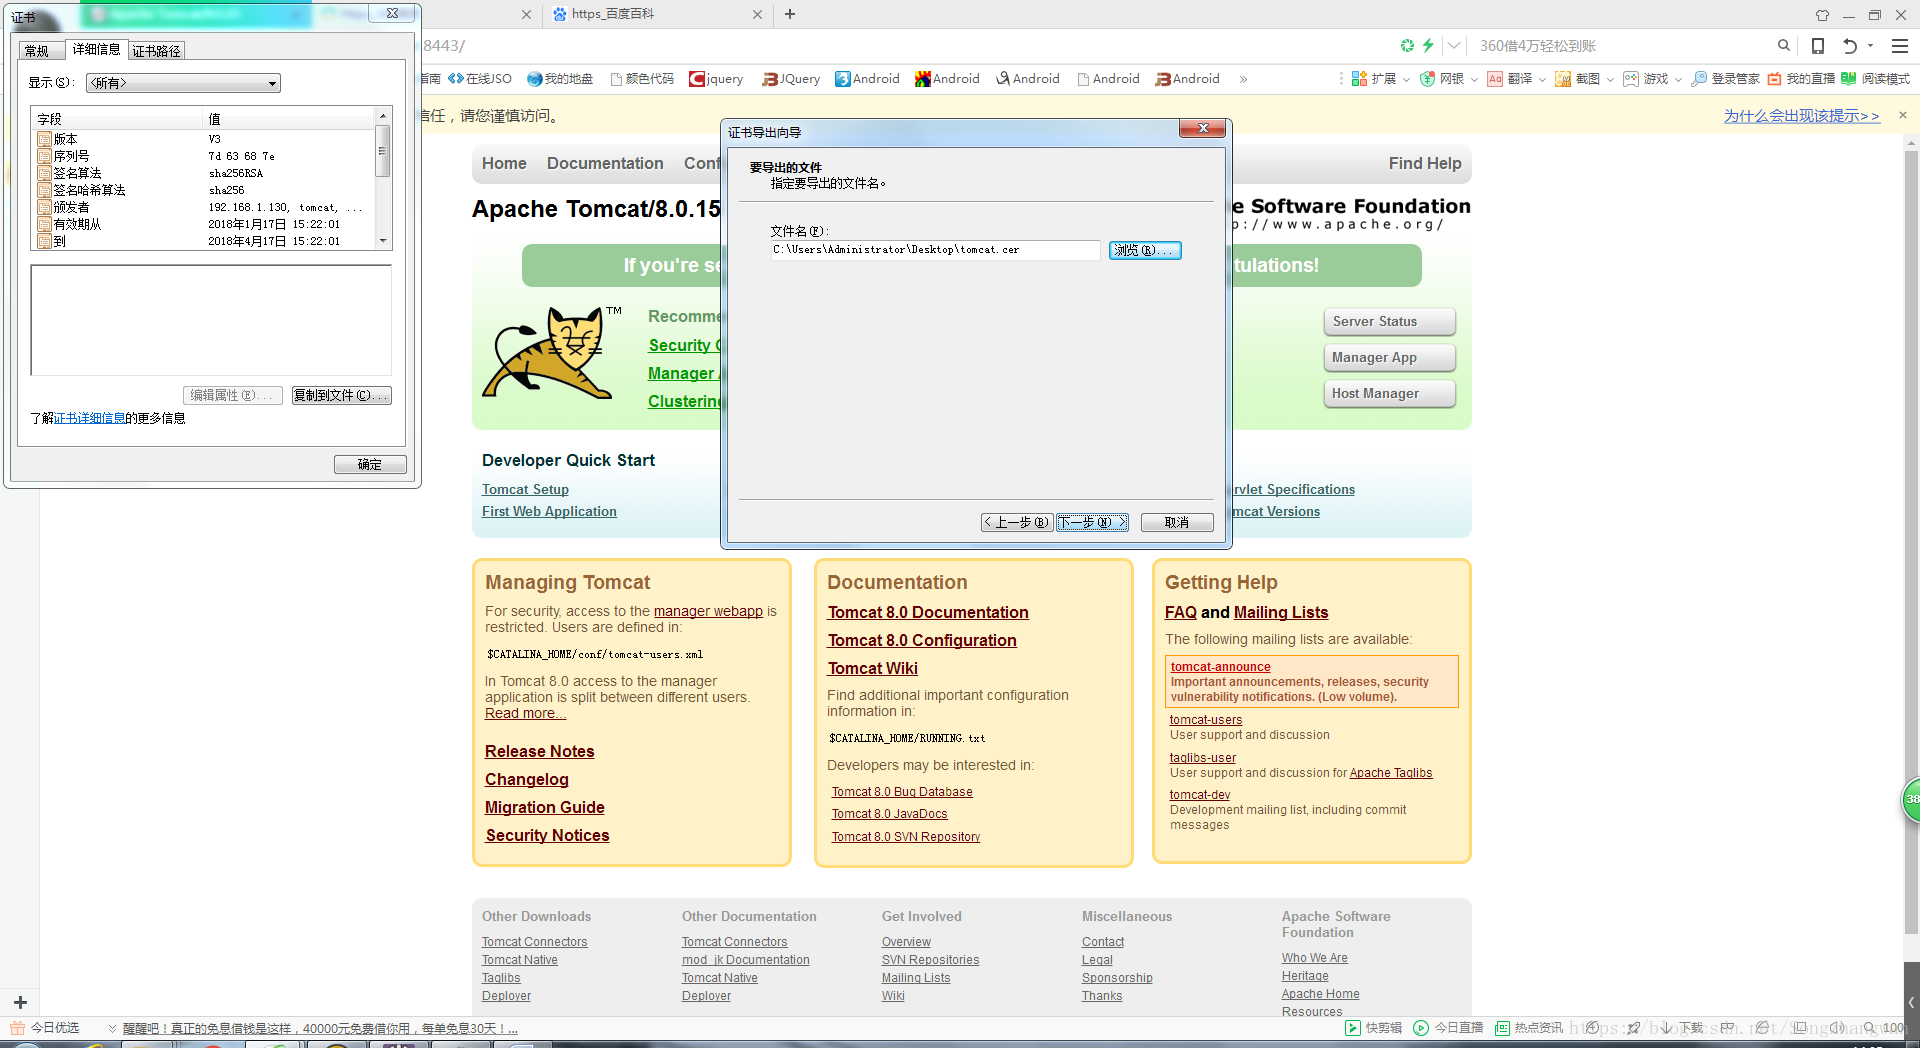Click the green camera-shutter icon in address bar

(x=1407, y=46)
